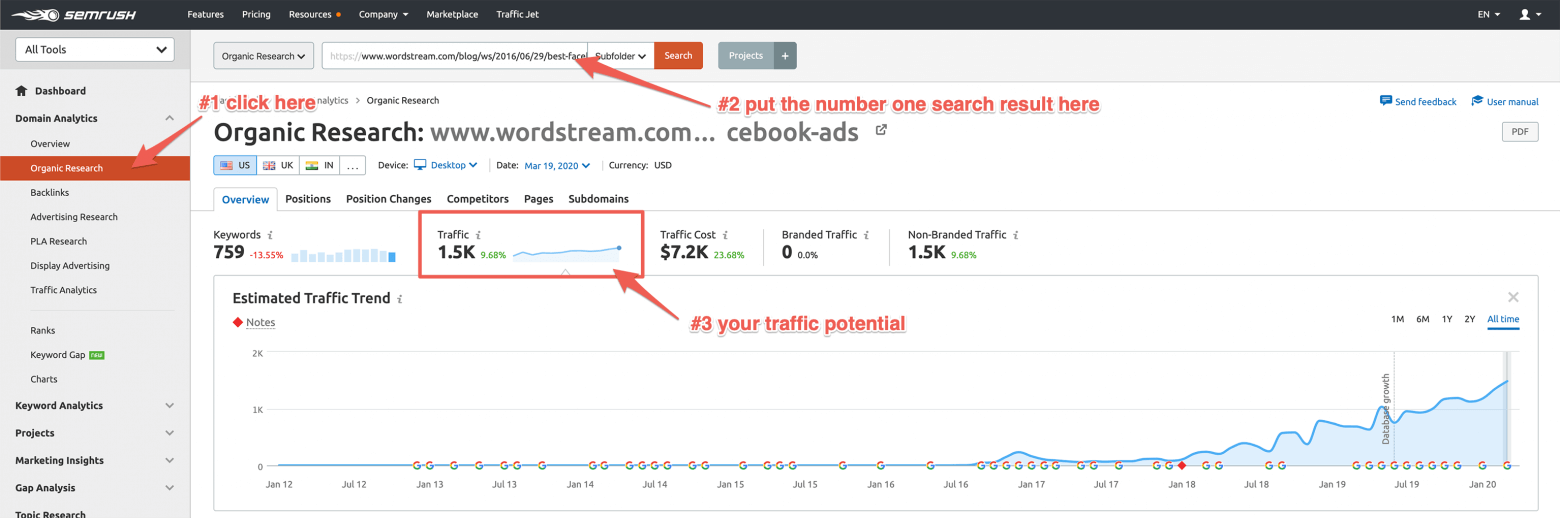The width and height of the screenshot is (1560, 518).
Task: Open Marketplace in the top navigation
Action: point(452,15)
